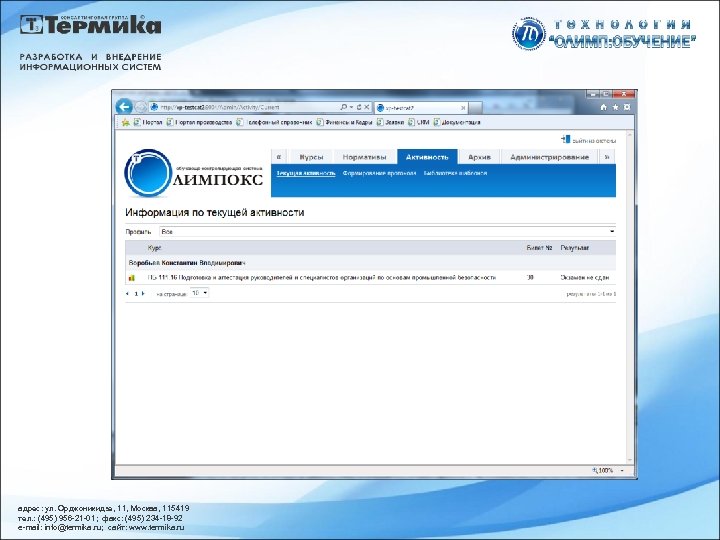The height and width of the screenshot is (540, 720).
Task: Click the logout door icon
Action: coord(566,139)
